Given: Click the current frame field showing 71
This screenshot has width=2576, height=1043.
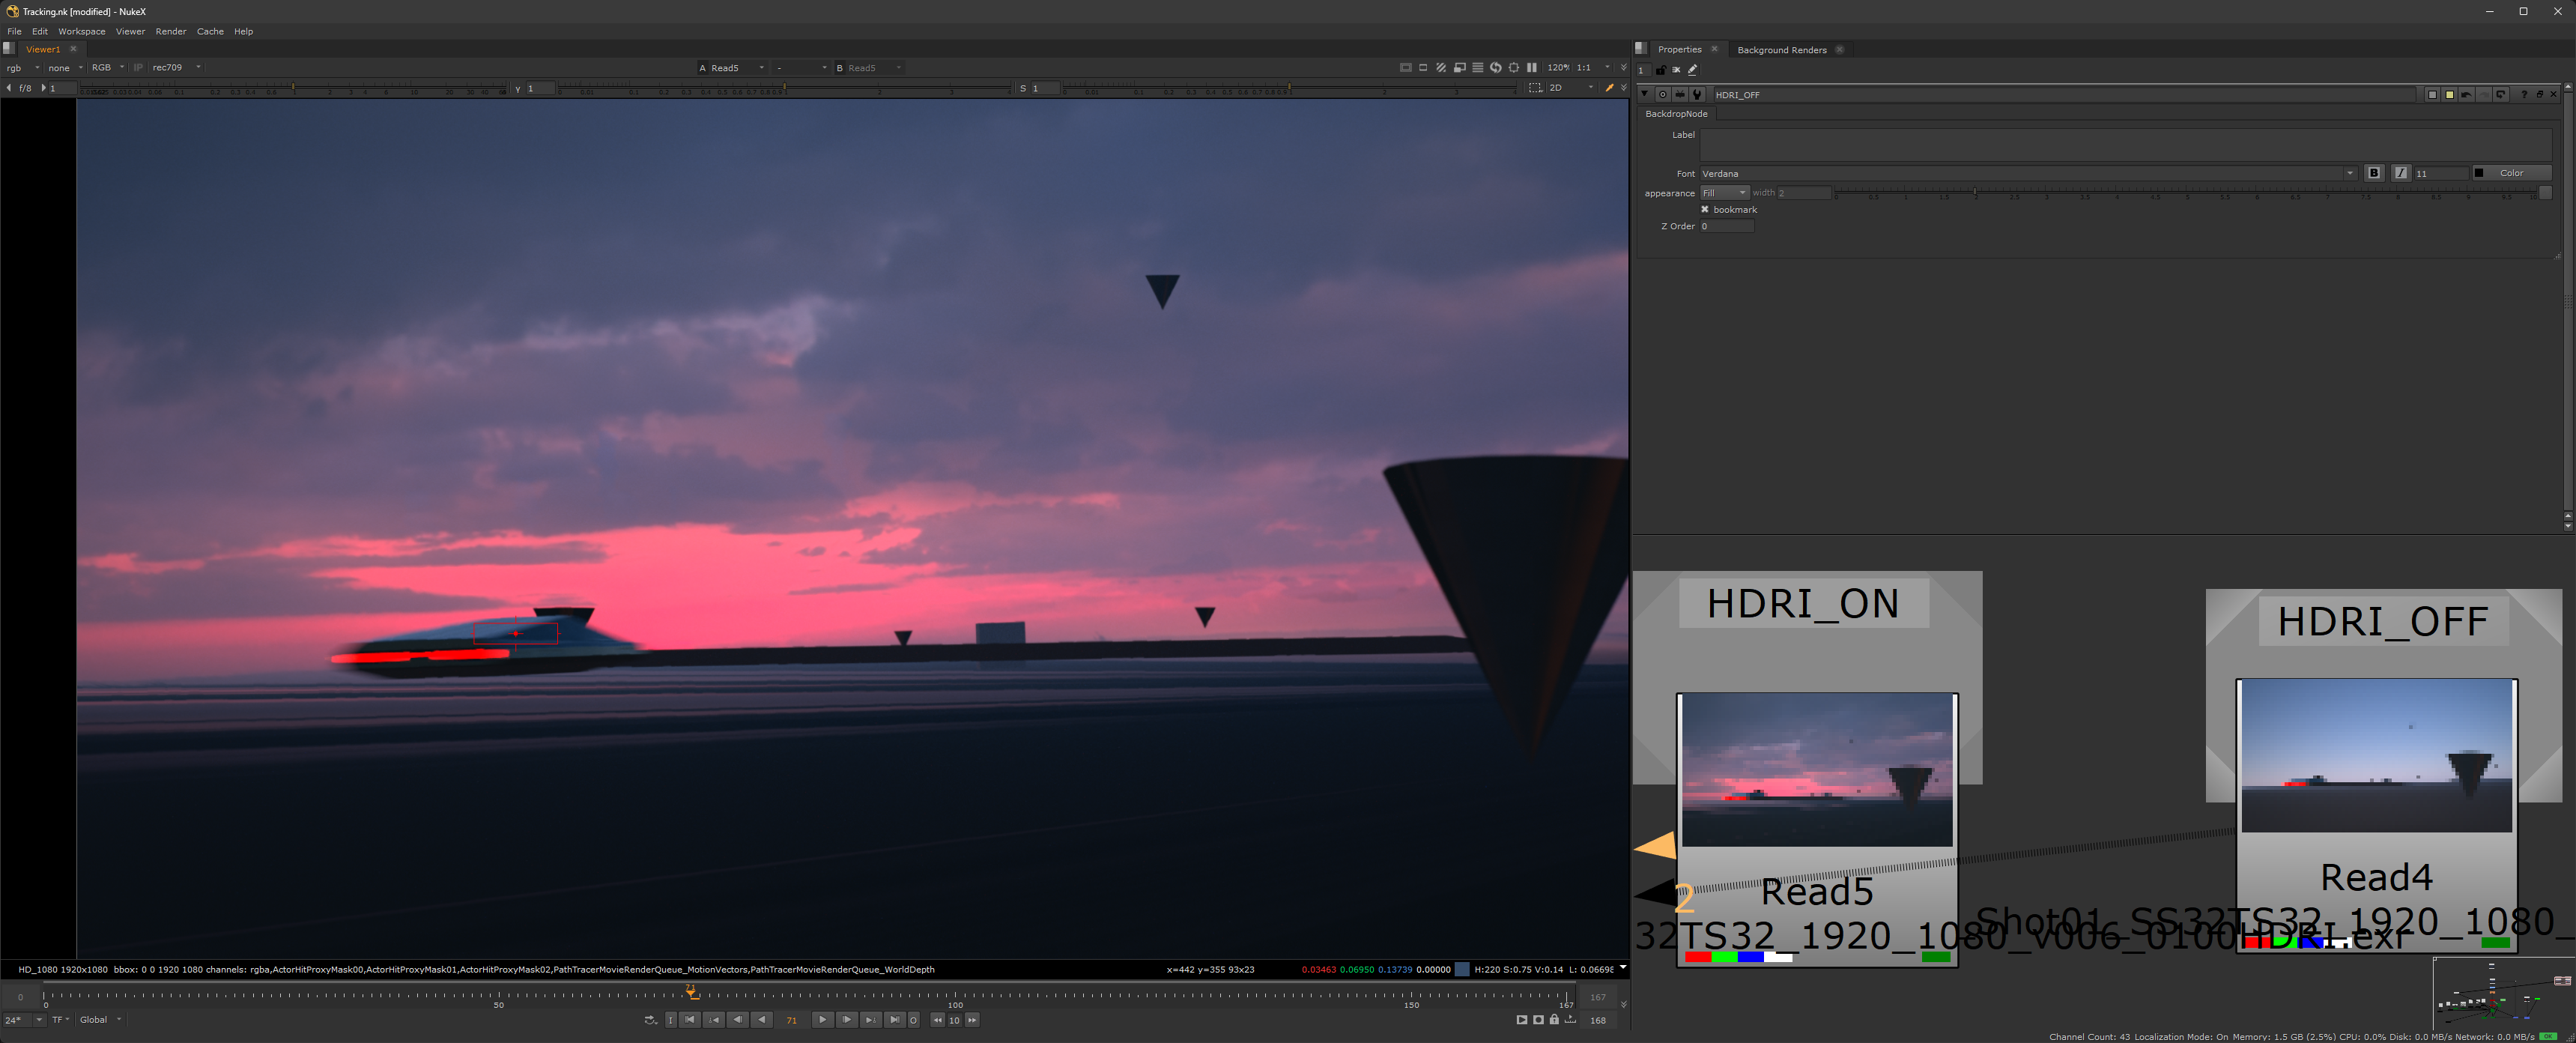Looking at the screenshot, I should tap(791, 1020).
